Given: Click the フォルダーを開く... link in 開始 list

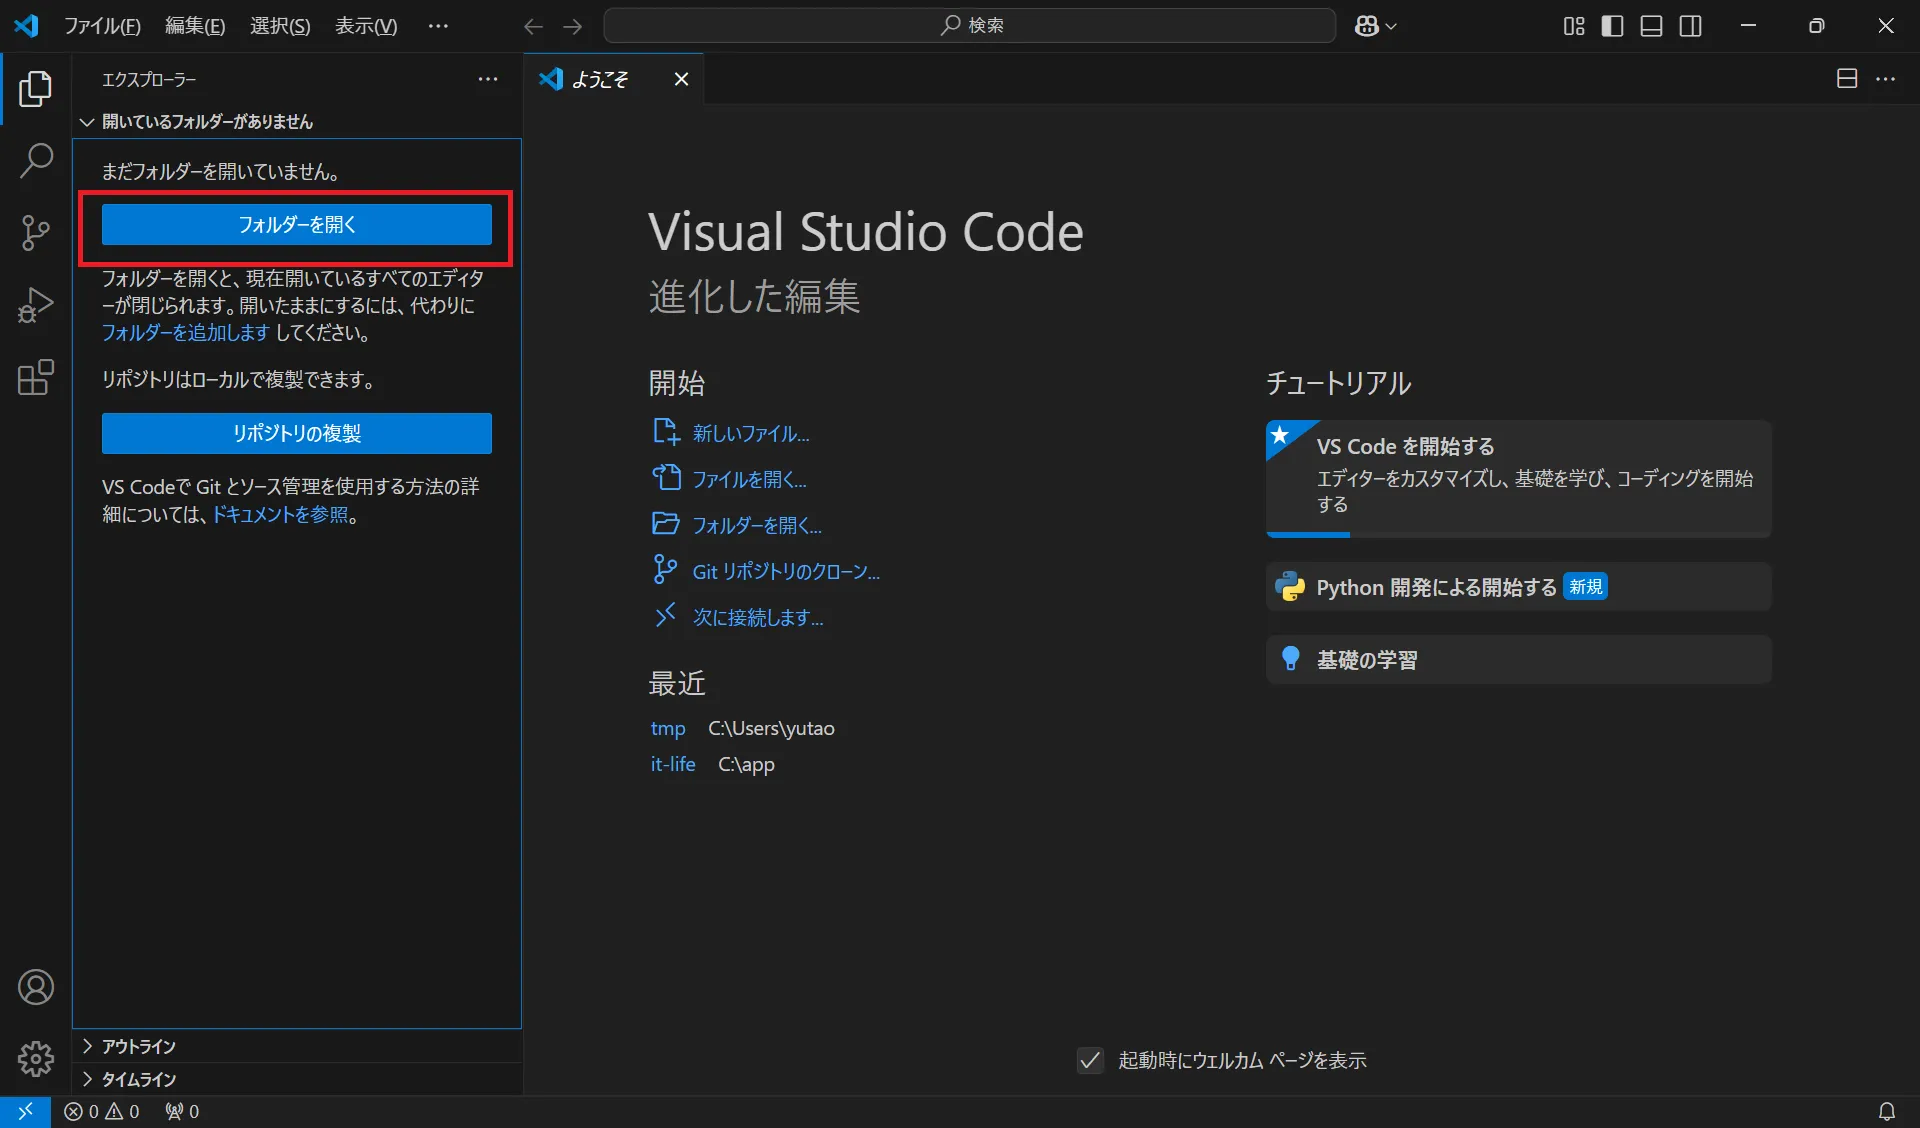Looking at the screenshot, I should [757, 525].
